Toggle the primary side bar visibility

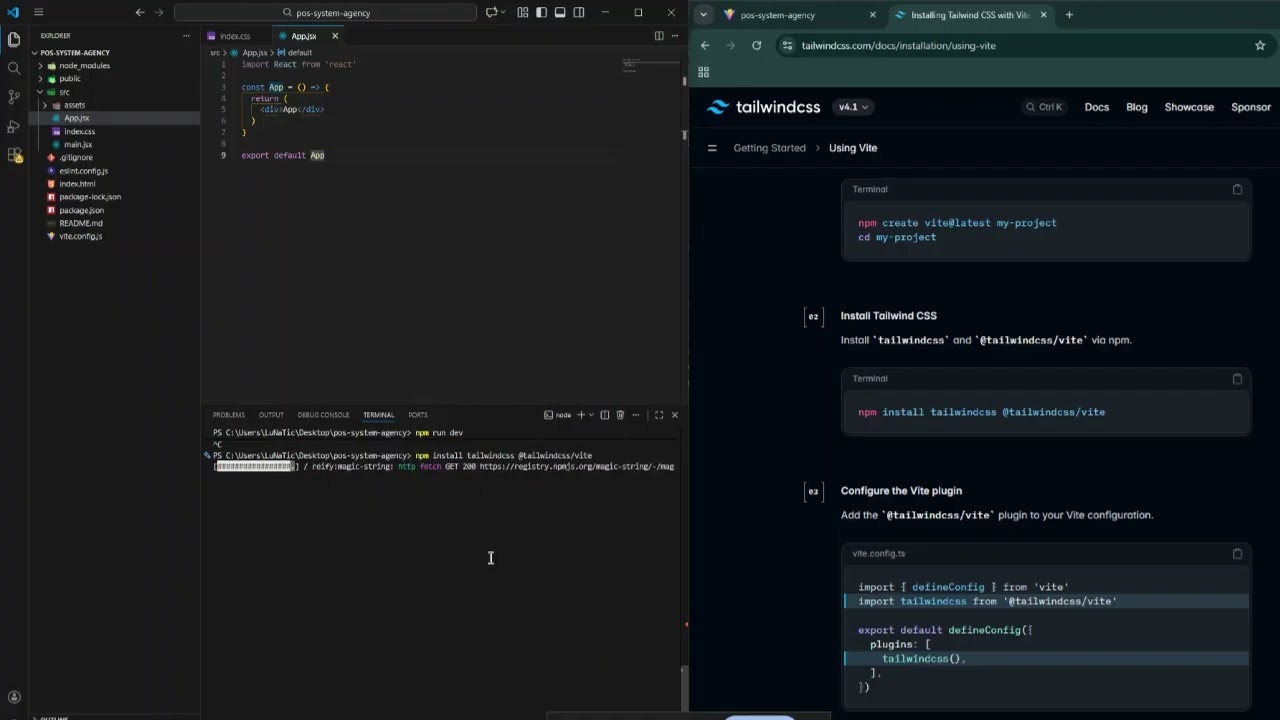click(541, 12)
